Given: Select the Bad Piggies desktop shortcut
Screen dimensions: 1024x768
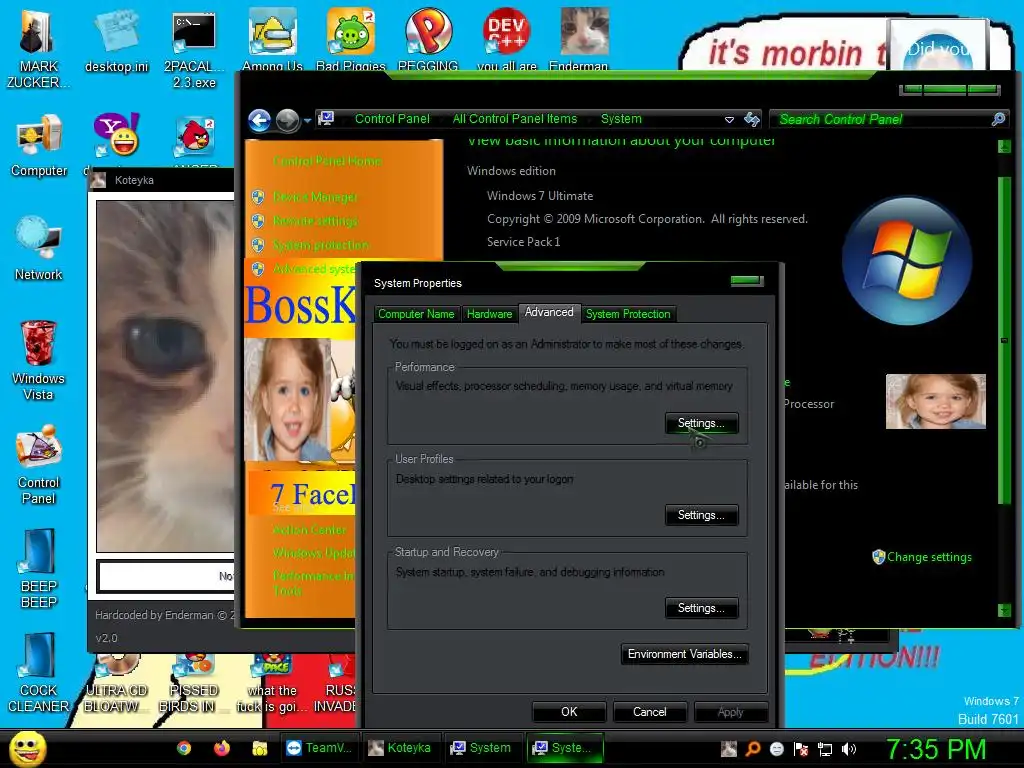Looking at the screenshot, I should click(351, 41).
